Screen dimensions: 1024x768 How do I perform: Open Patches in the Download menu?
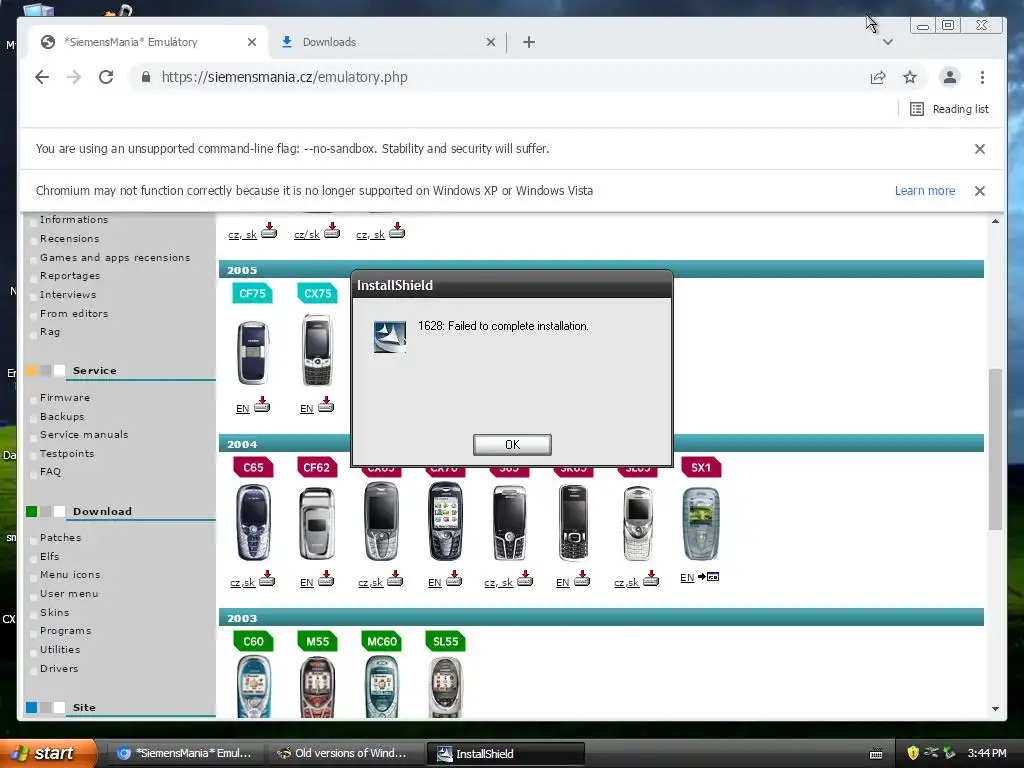60,538
